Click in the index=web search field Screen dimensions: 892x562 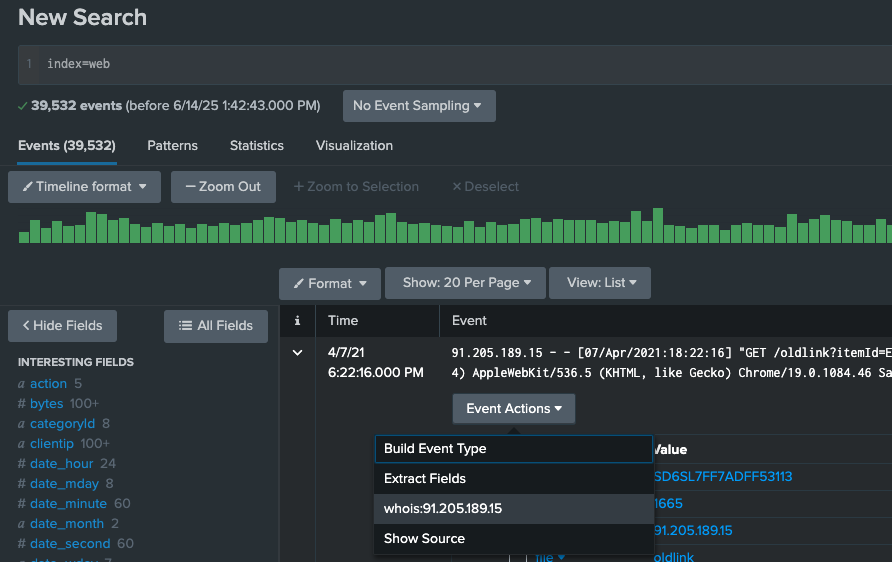[455, 64]
